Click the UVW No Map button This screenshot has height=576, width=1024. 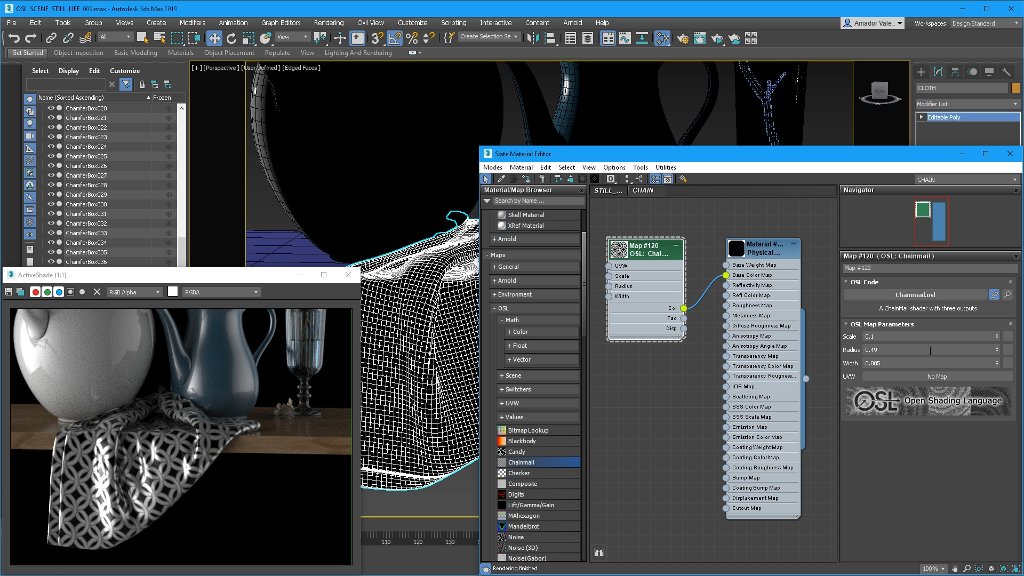pos(936,377)
